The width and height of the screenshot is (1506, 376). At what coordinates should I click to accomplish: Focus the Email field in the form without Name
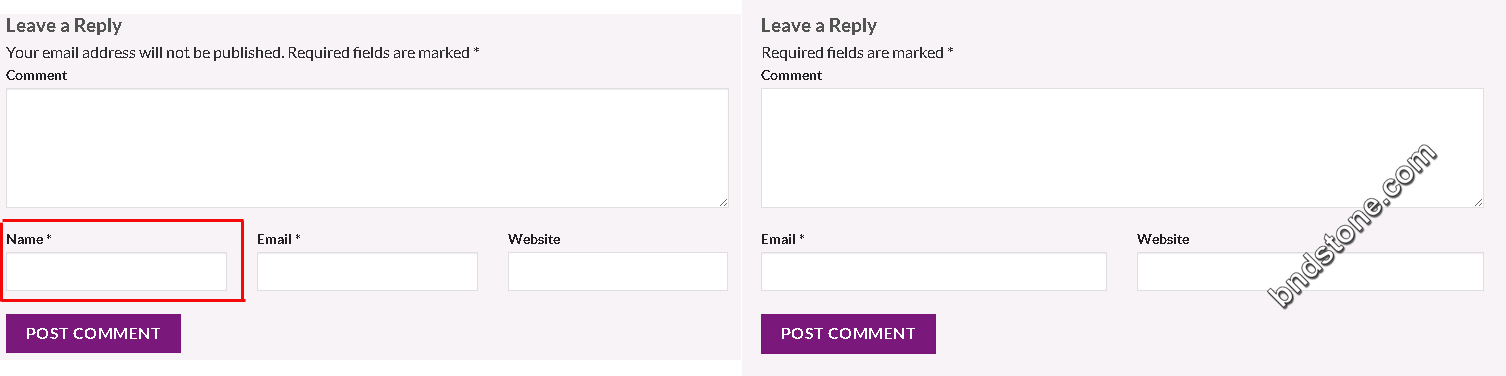pyautogui.click(x=934, y=272)
